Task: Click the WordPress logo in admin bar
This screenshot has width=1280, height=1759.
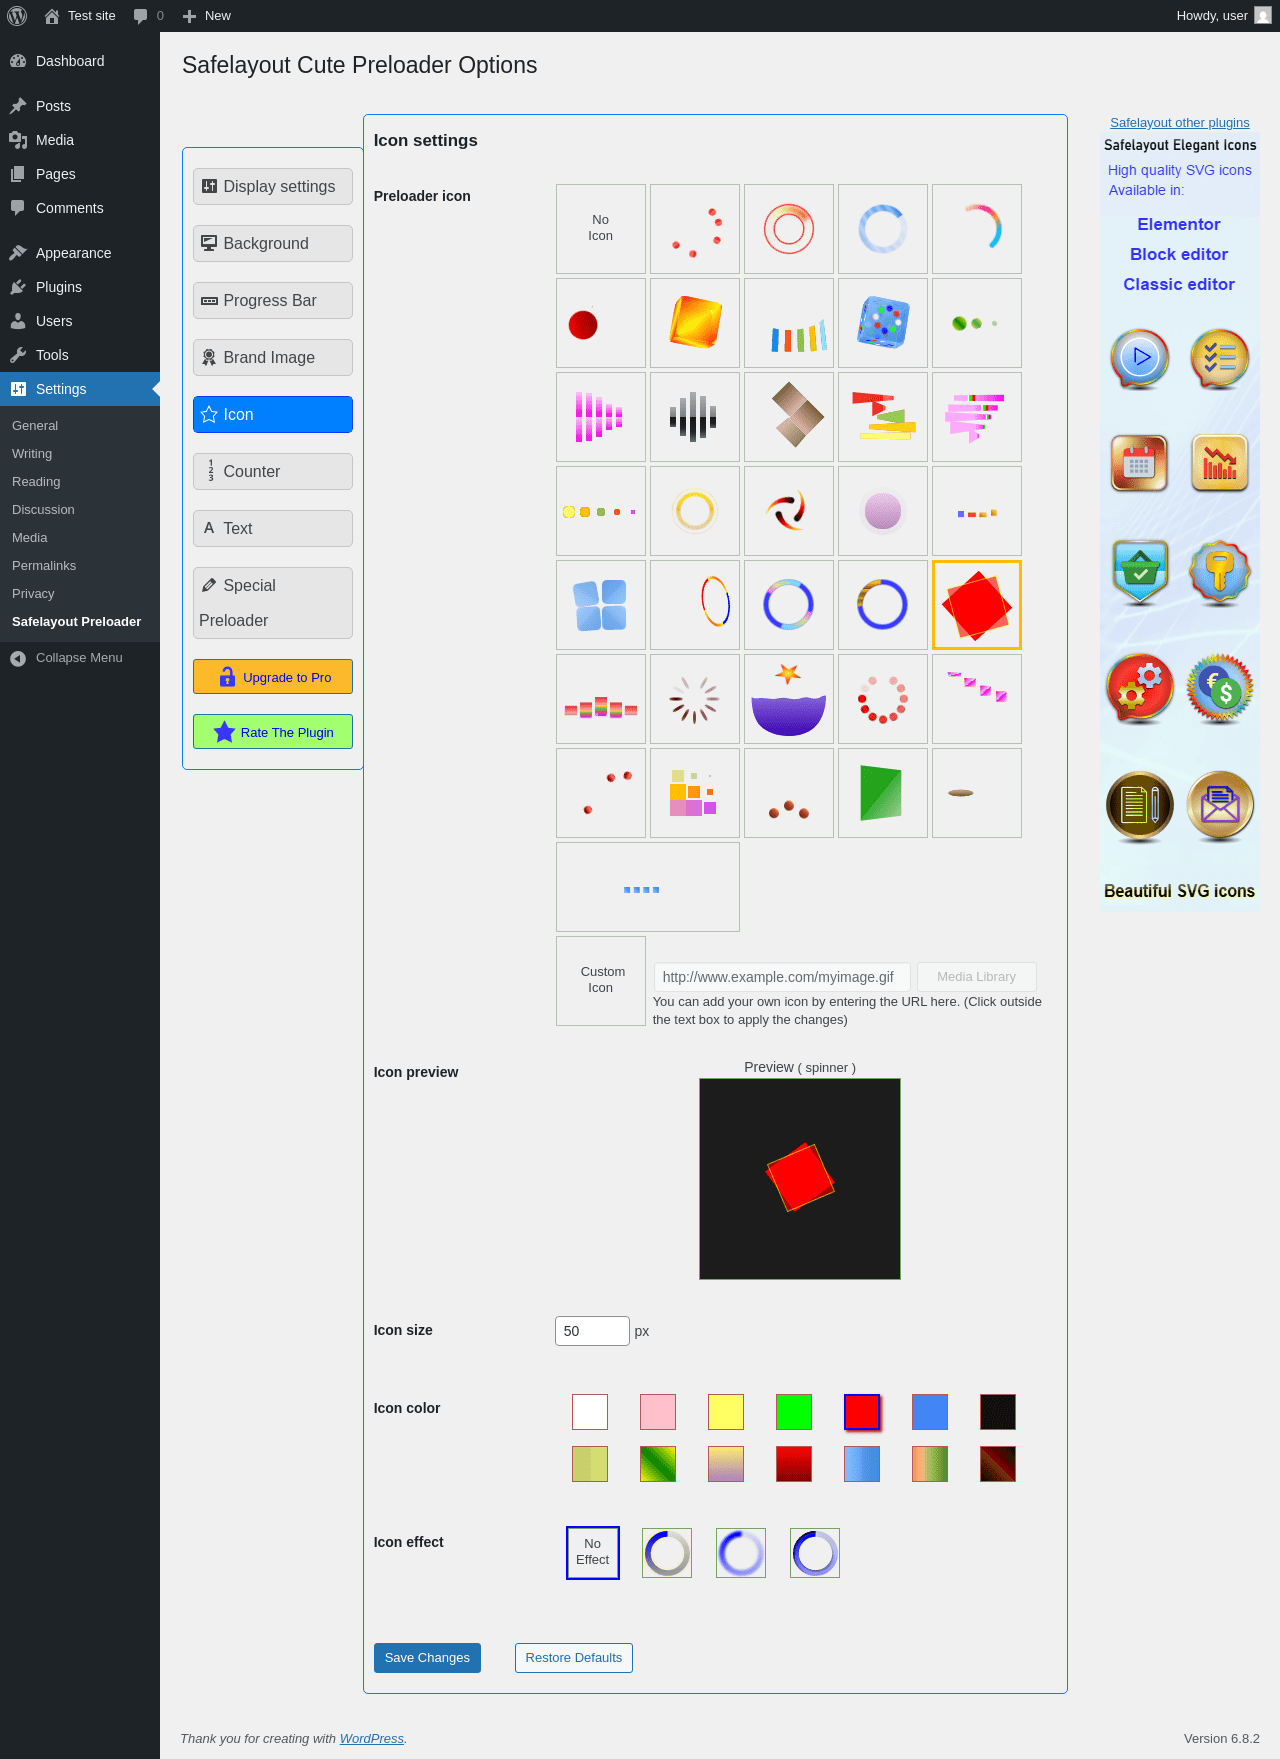Action: (17, 16)
